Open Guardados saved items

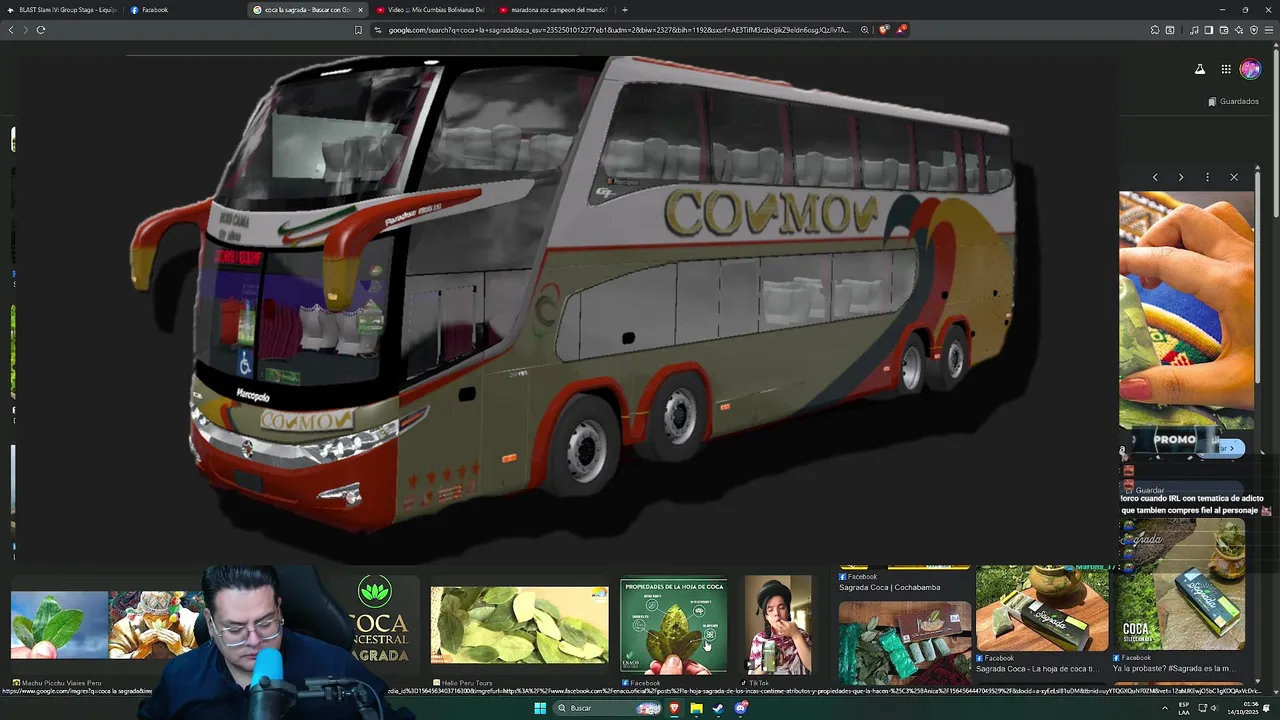(x=1233, y=101)
